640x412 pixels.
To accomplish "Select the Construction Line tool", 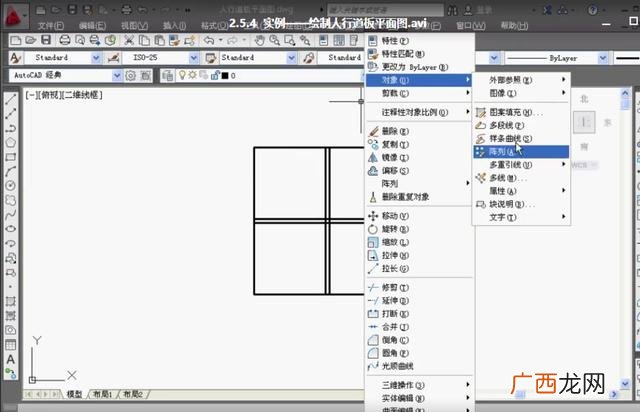I will [x=10, y=114].
